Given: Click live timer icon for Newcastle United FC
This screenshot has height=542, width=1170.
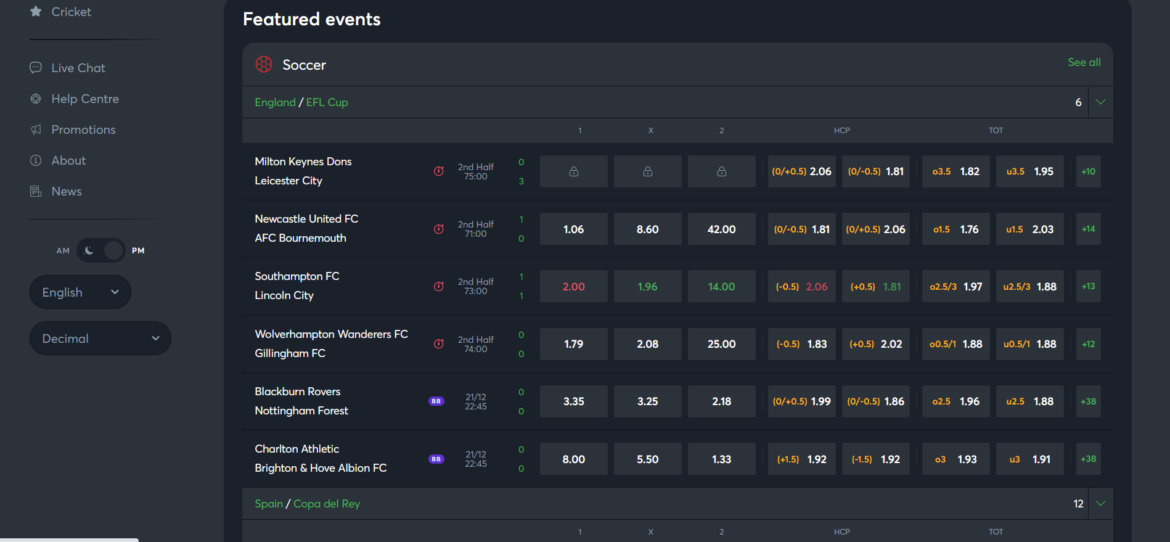Looking at the screenshot, I should coord(439,229).
